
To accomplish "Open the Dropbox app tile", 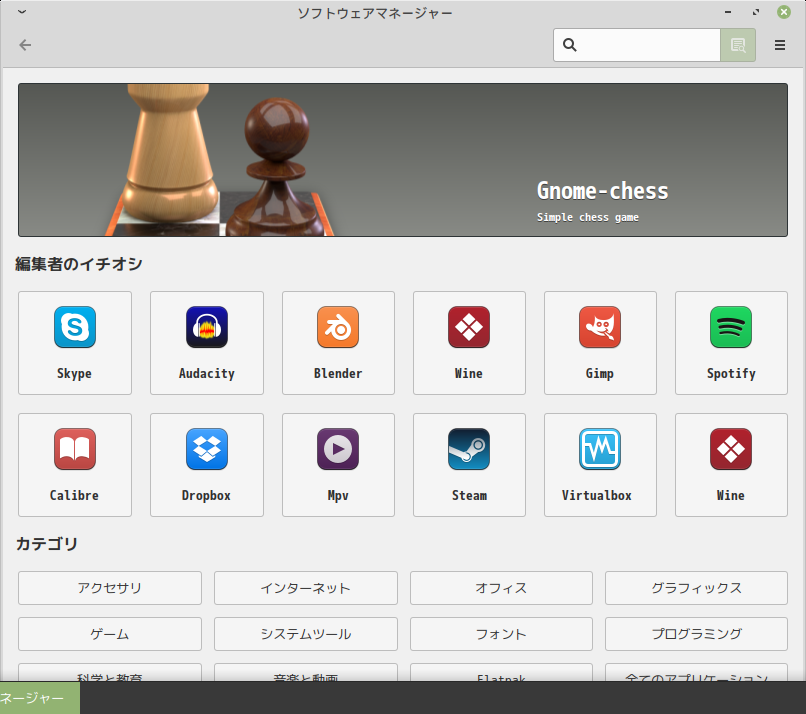I will click(207, 465).
